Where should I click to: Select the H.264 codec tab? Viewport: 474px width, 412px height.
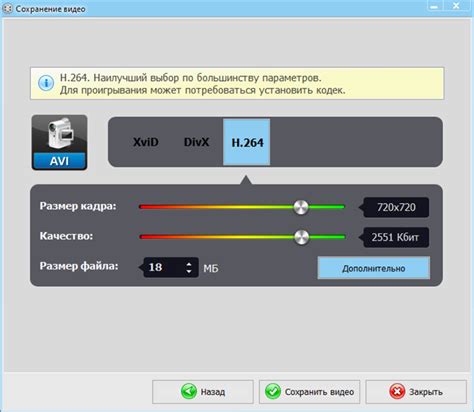tap(247, 142)
